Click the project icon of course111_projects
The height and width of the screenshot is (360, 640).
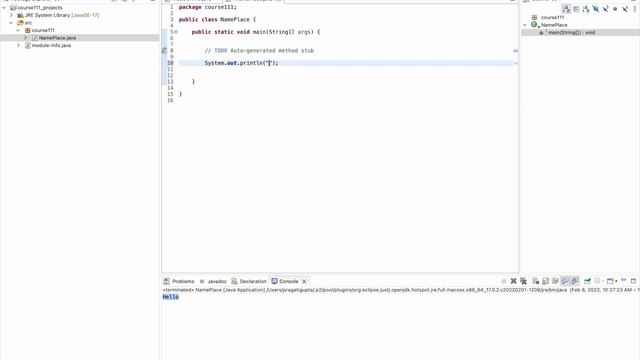point(13,8)
